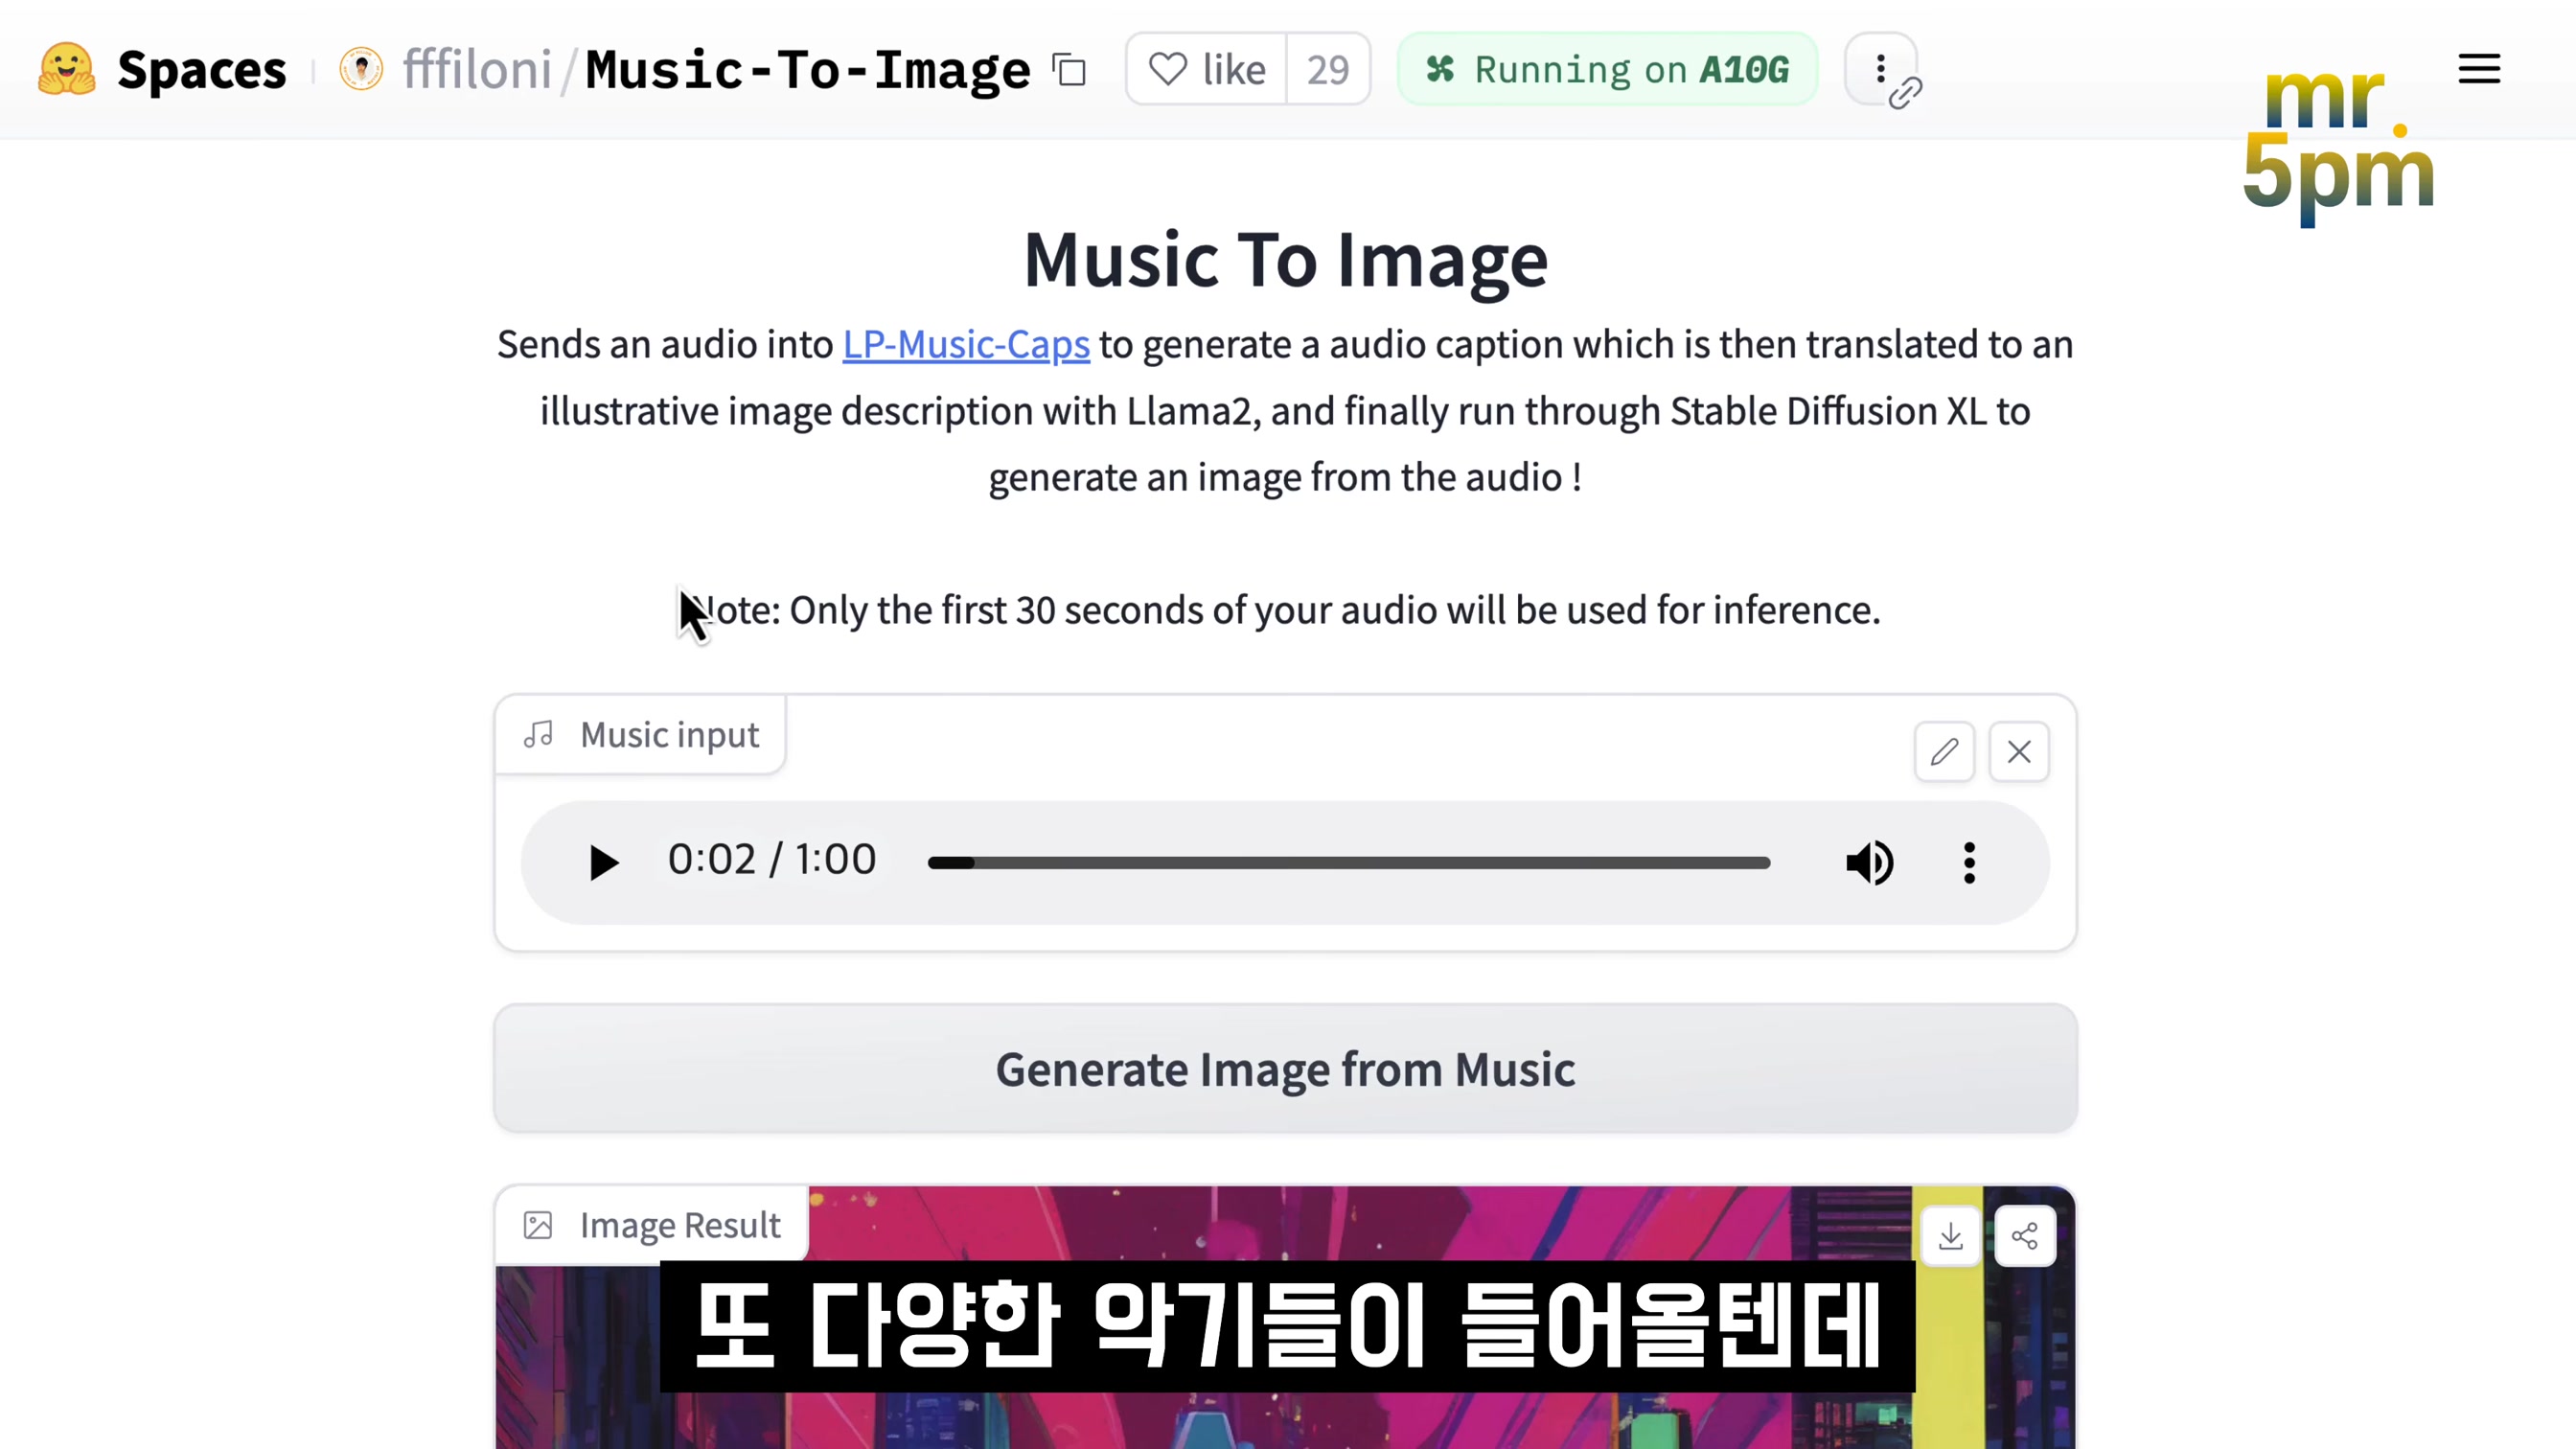Open the space options three-dot menu
Screen dimensions: 2576x1449
coord(1880,69)
